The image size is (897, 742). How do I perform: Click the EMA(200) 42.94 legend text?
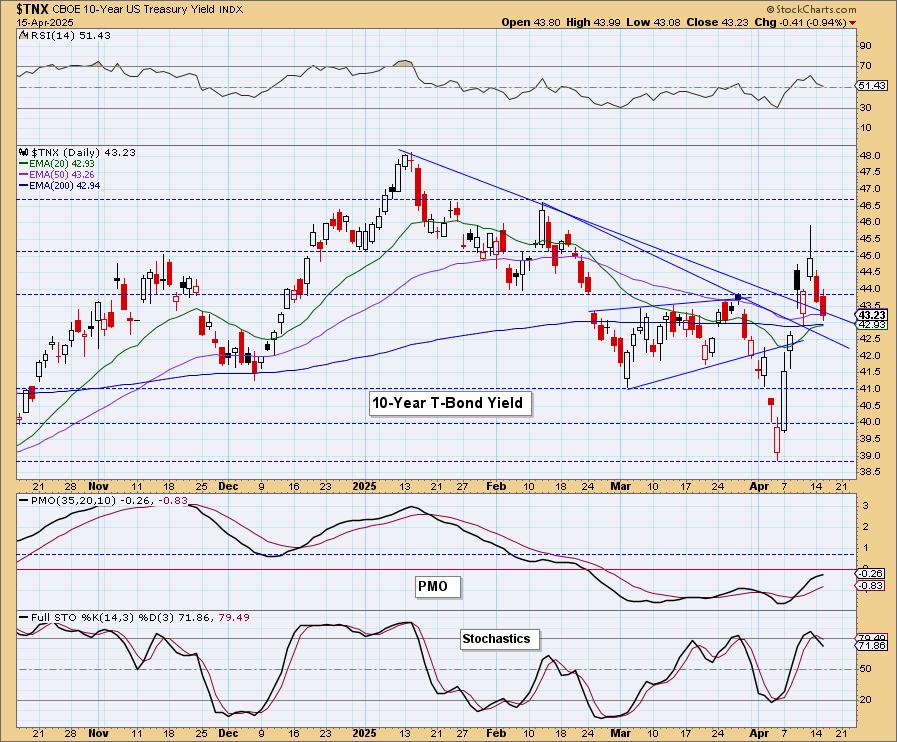[x=65, y=185]
